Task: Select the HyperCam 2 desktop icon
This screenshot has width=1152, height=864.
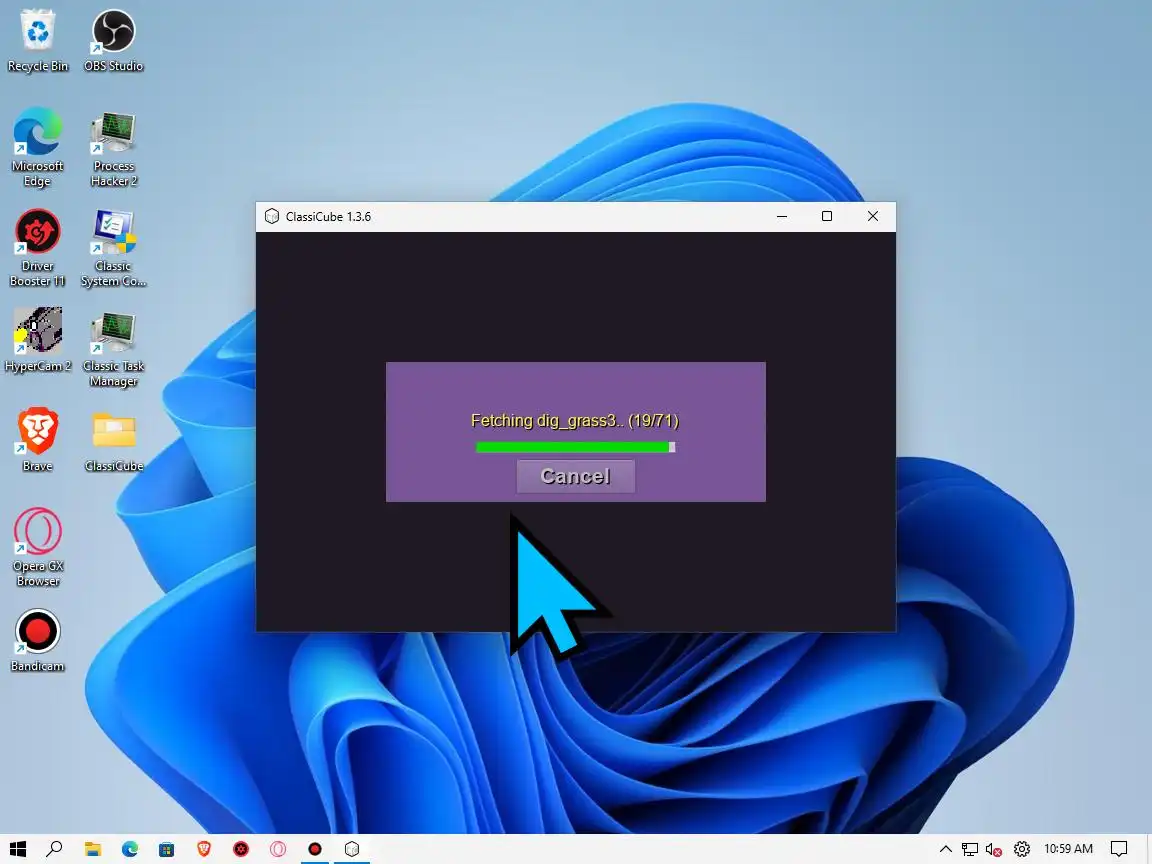Action: coord(37,339)
